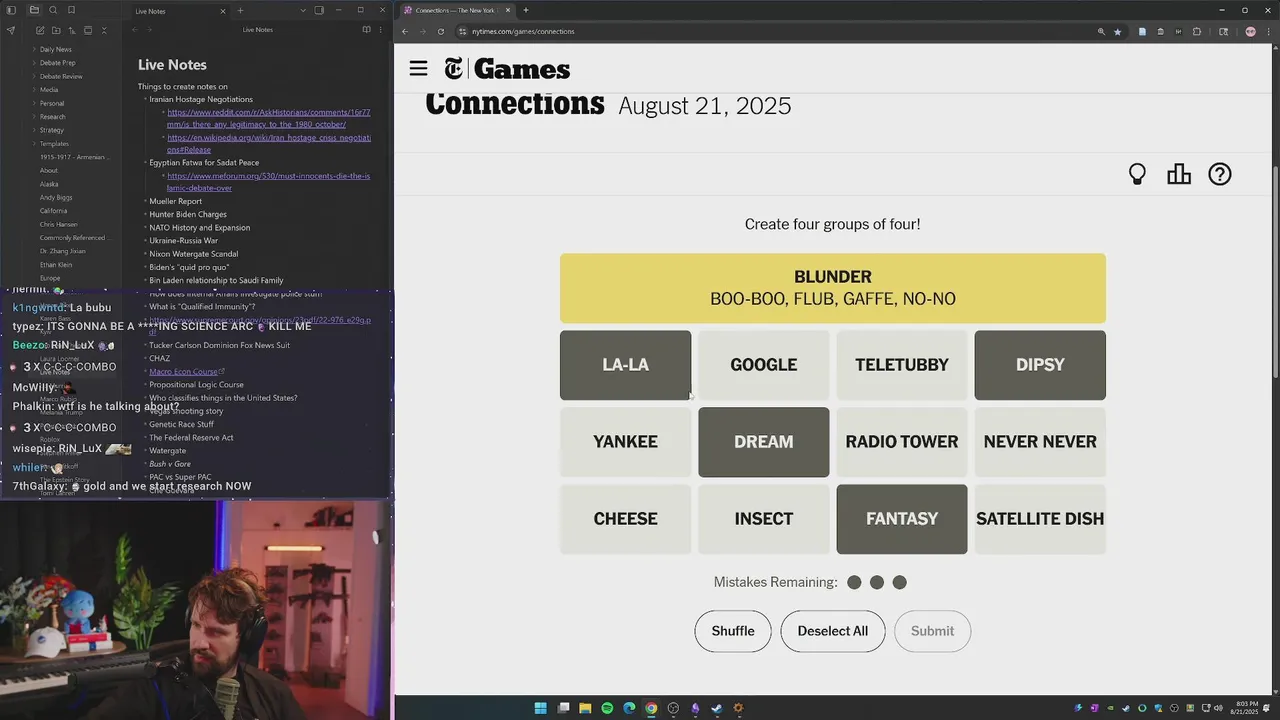
Task: Switch to the Connections Chrome tab
Action: click(457, 10)
